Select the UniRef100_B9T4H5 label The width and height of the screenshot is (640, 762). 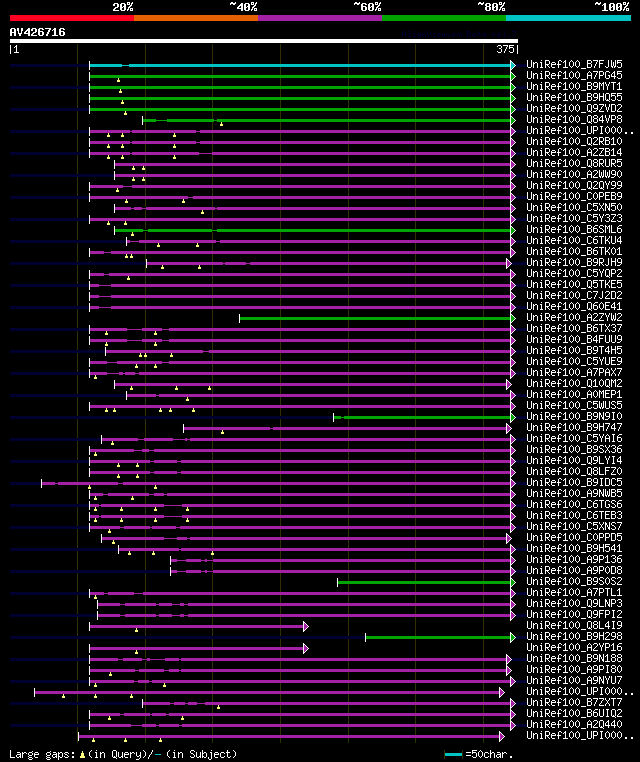click(x=574, y=350)
